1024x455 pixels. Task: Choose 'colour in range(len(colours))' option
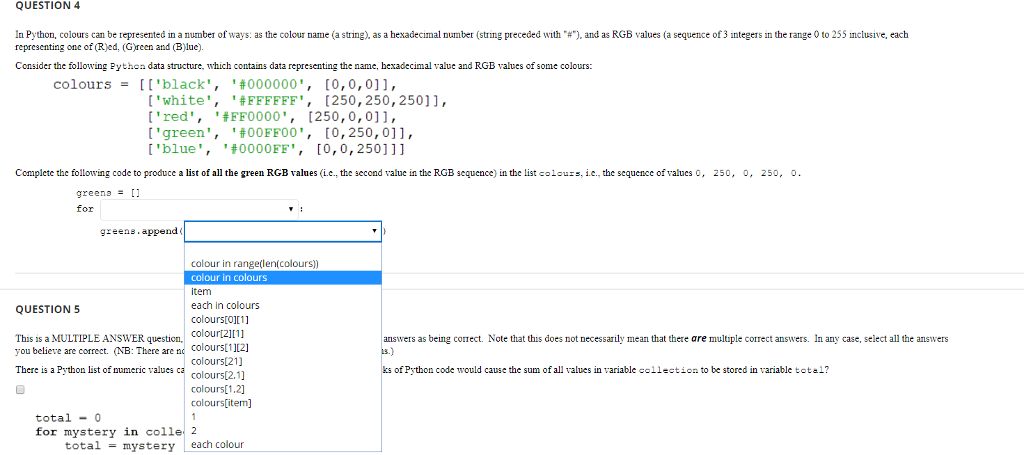283,264
